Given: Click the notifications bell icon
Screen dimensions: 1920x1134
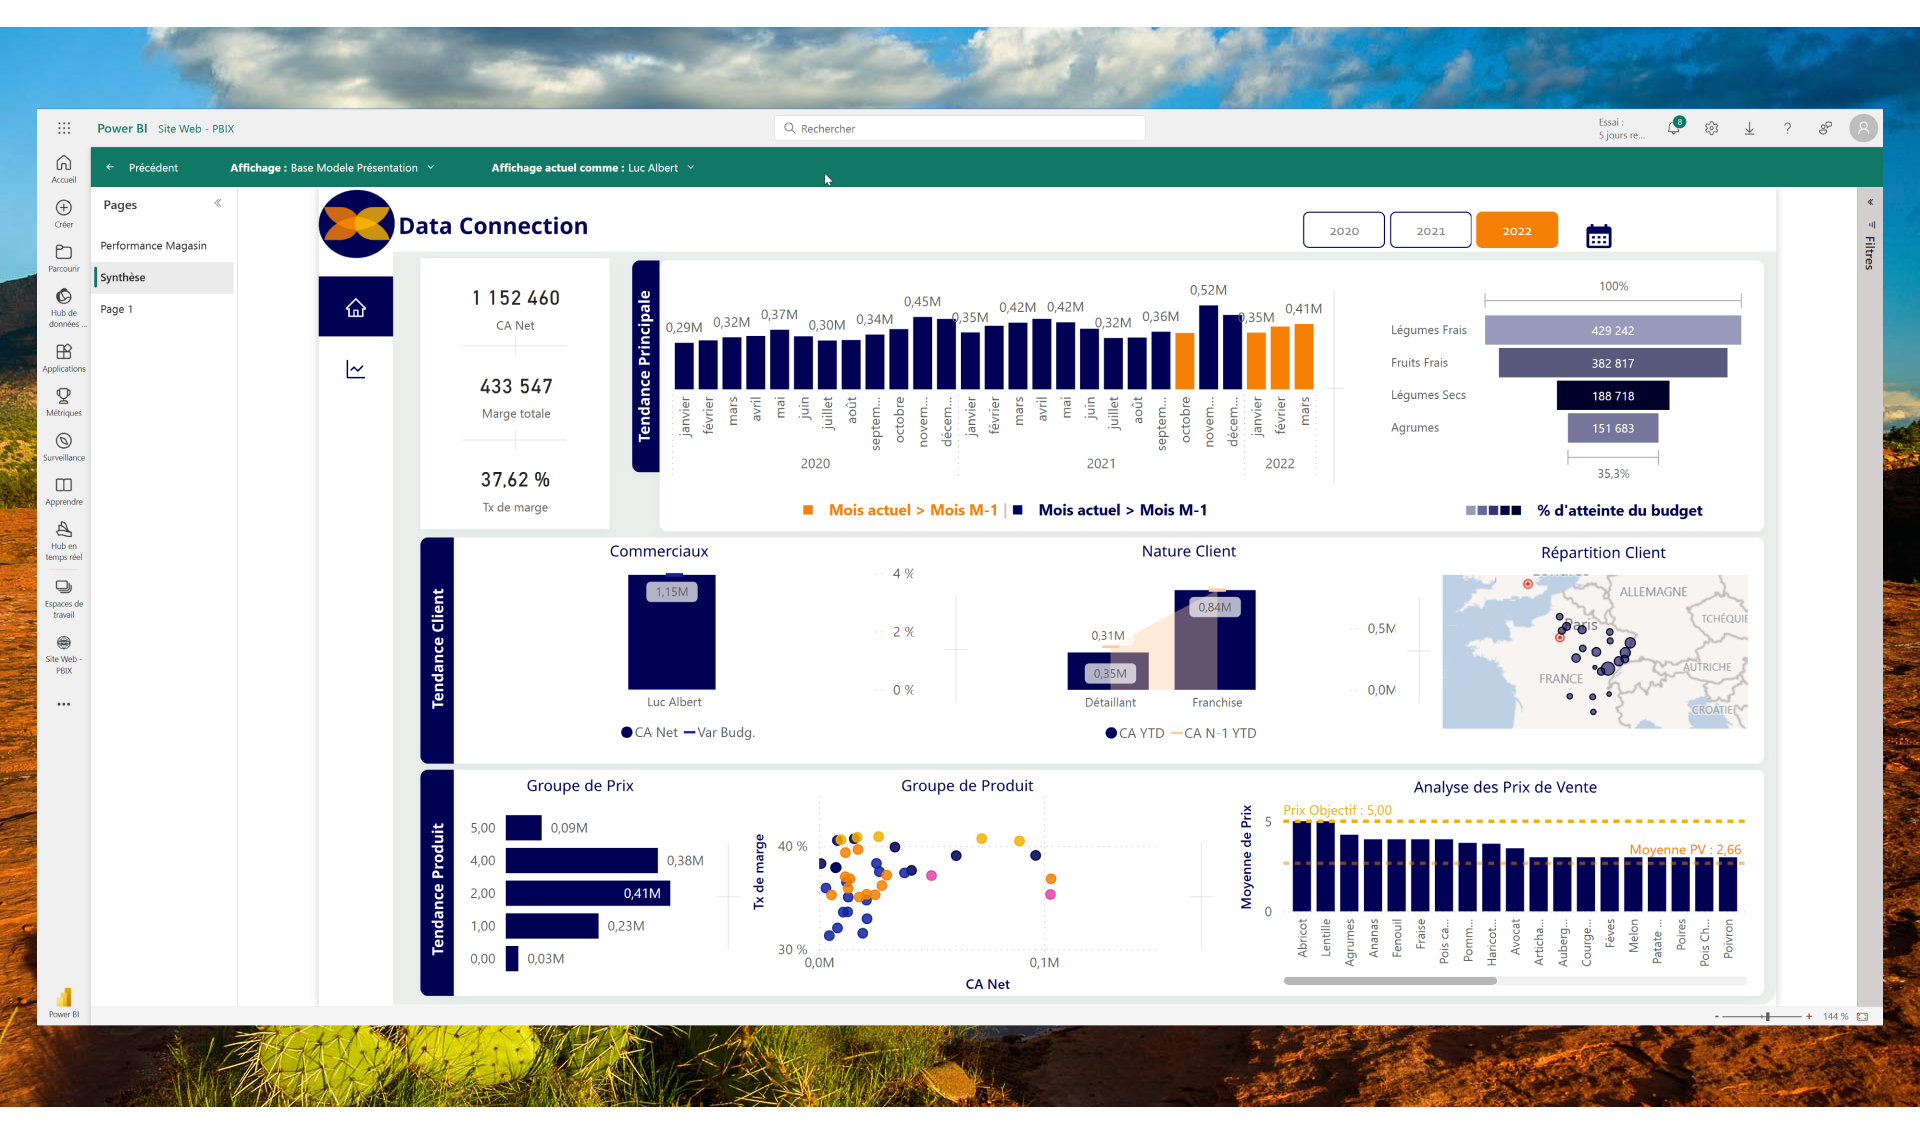Looking at the screenshot, I should click(1673, 128).
